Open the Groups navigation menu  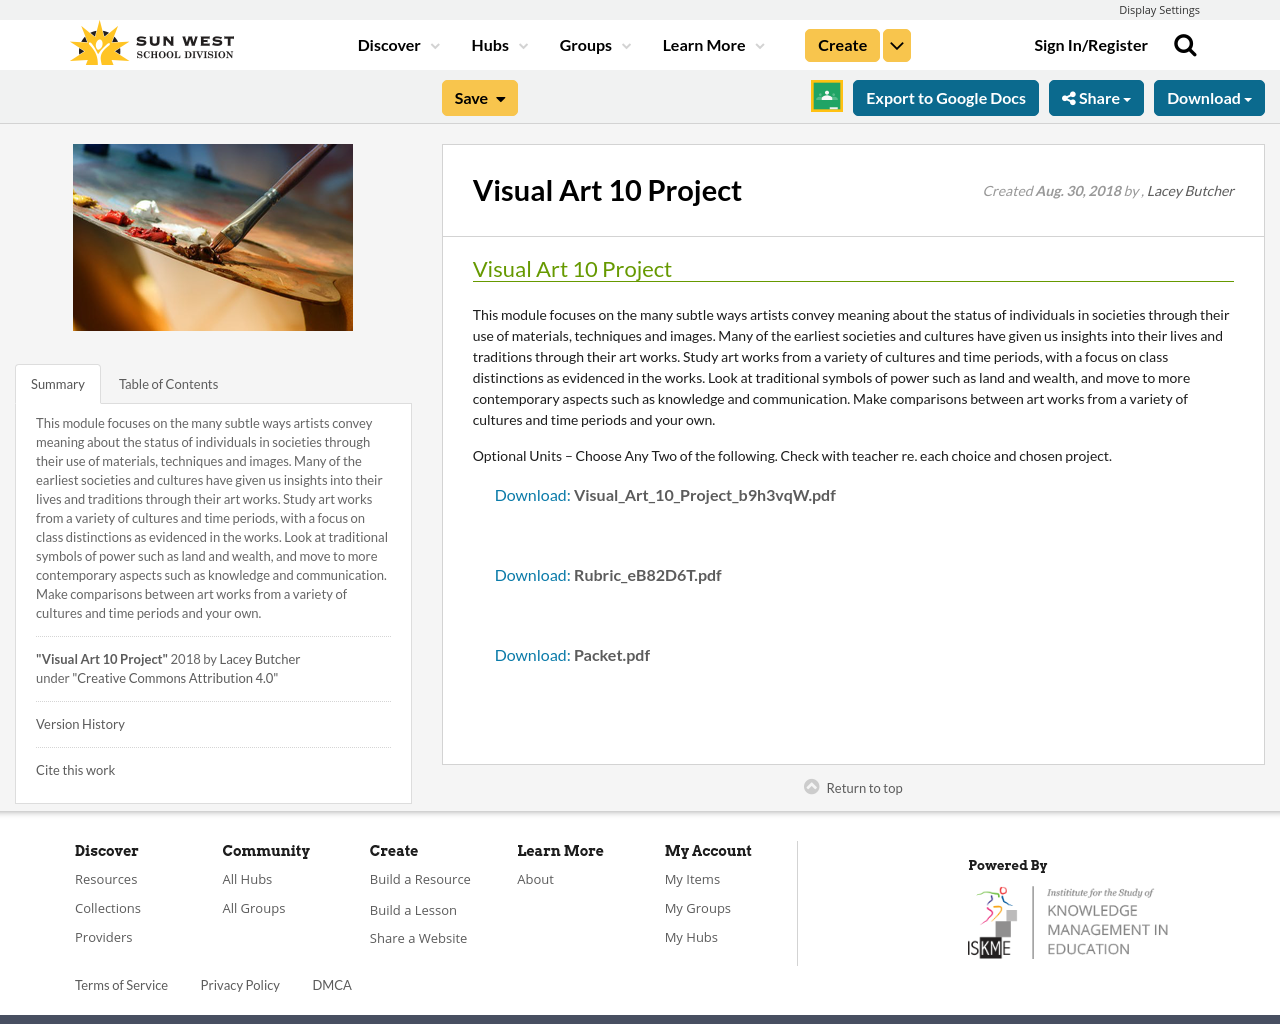tap(595, 46)
